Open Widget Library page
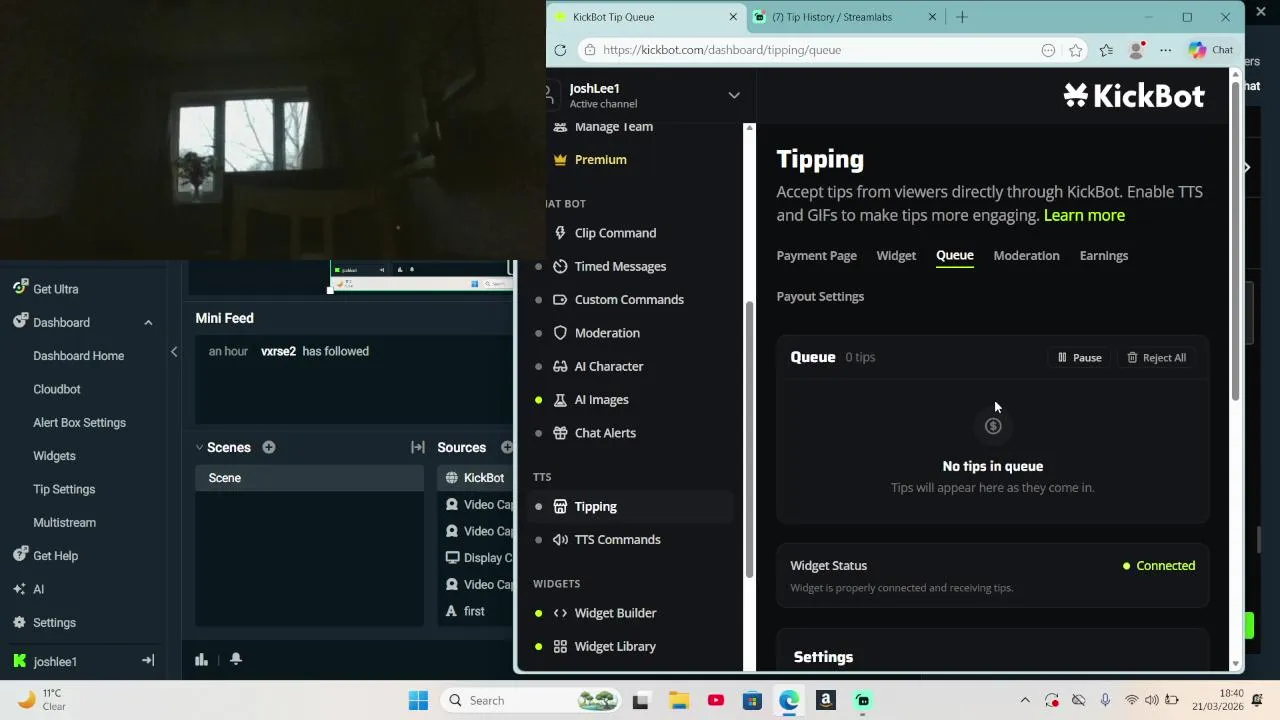 615,646
